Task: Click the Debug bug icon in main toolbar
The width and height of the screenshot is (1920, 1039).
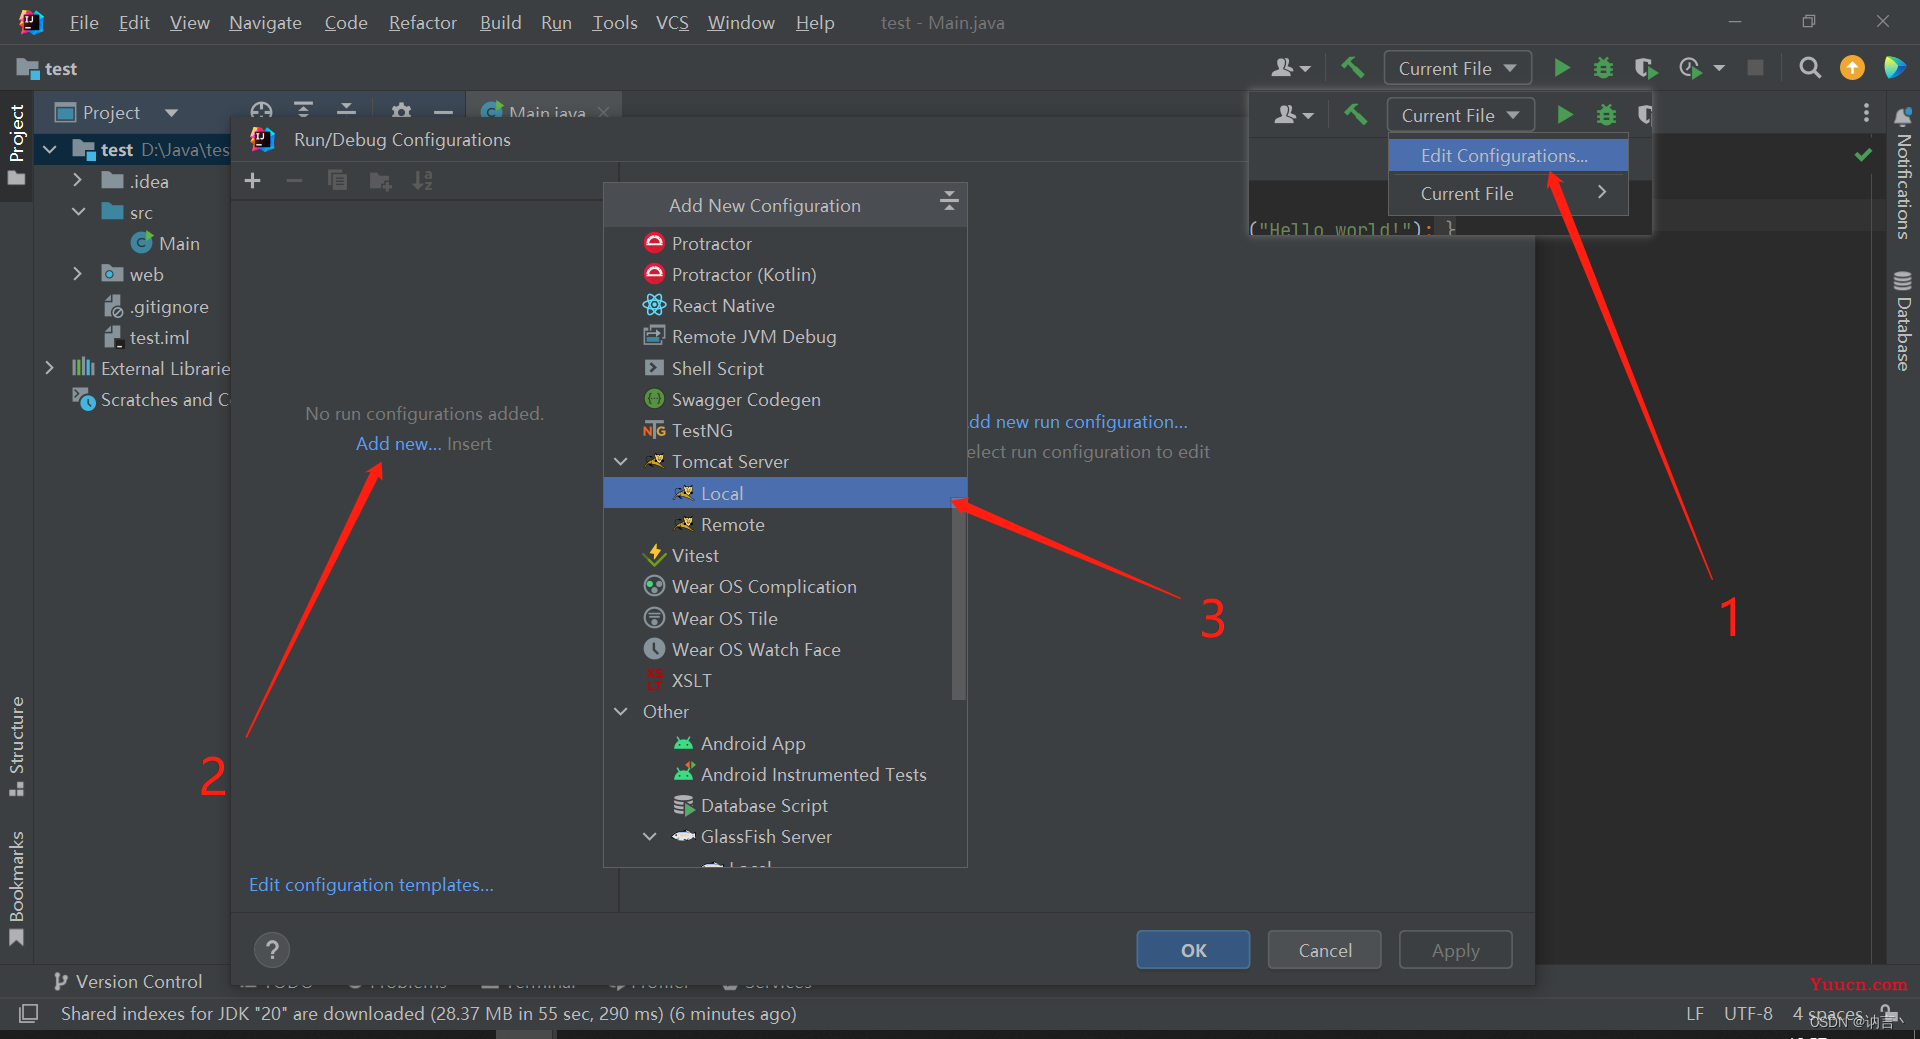Action: [1603, 68]
